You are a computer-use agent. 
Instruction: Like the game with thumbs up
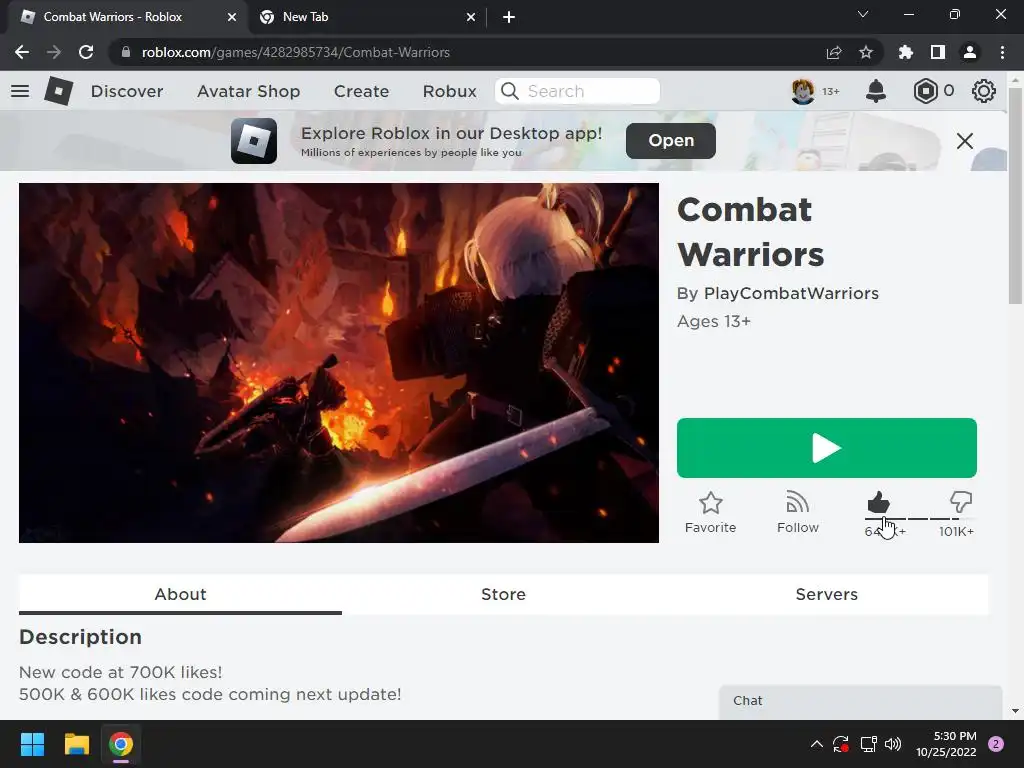(x=878, y=502)
